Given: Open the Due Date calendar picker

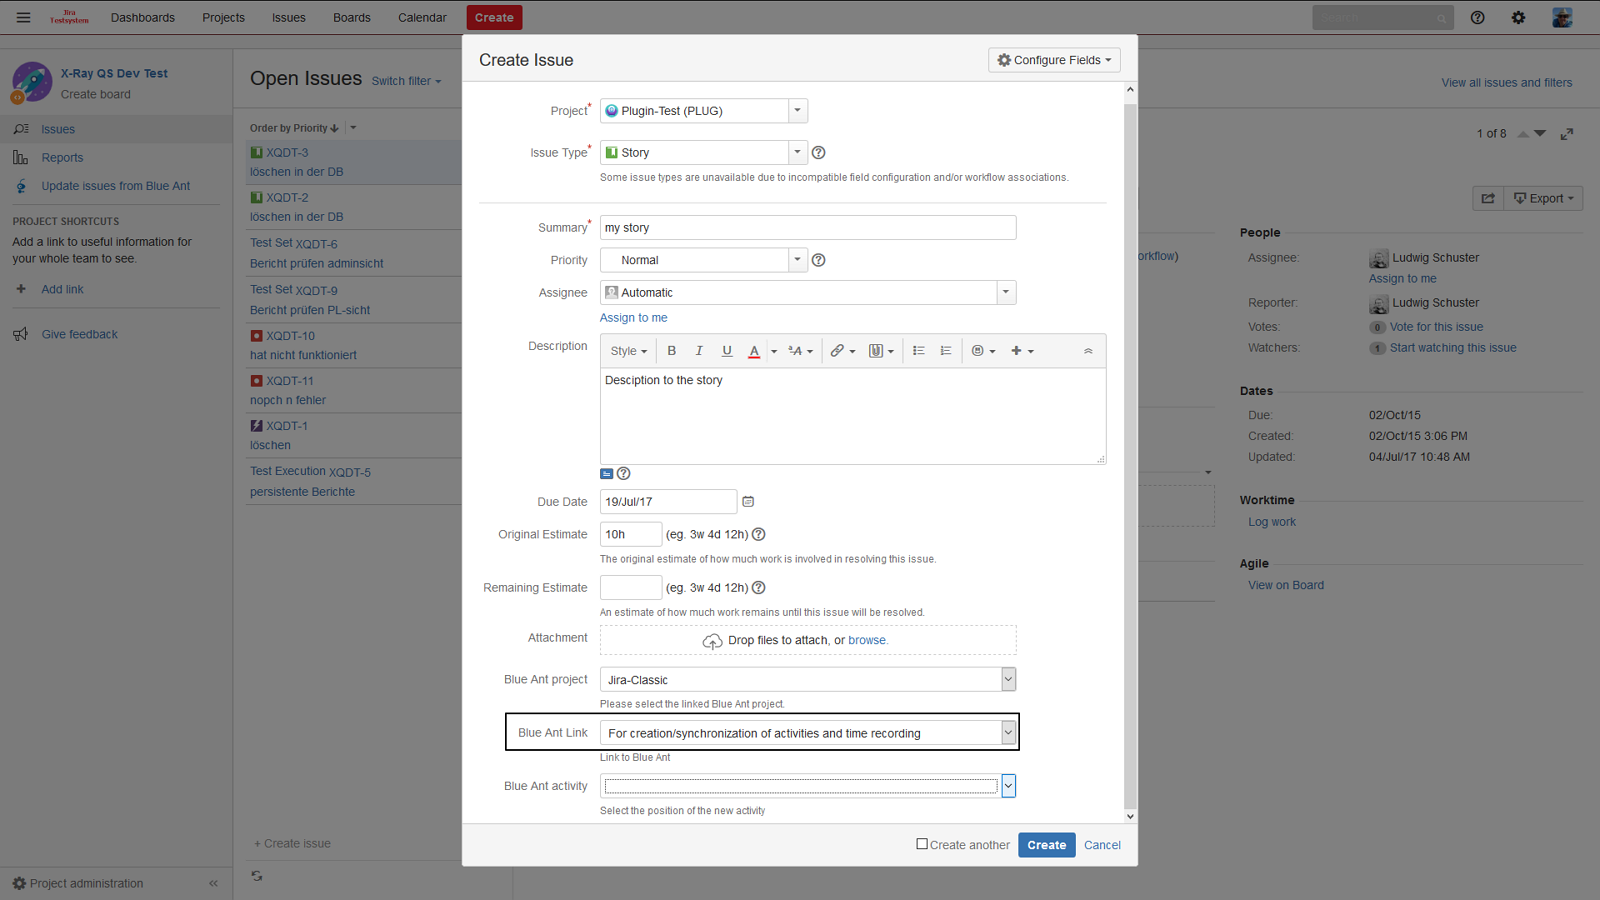Looking at the screenshot, I should pyautogui.click(x=748, y=502).
